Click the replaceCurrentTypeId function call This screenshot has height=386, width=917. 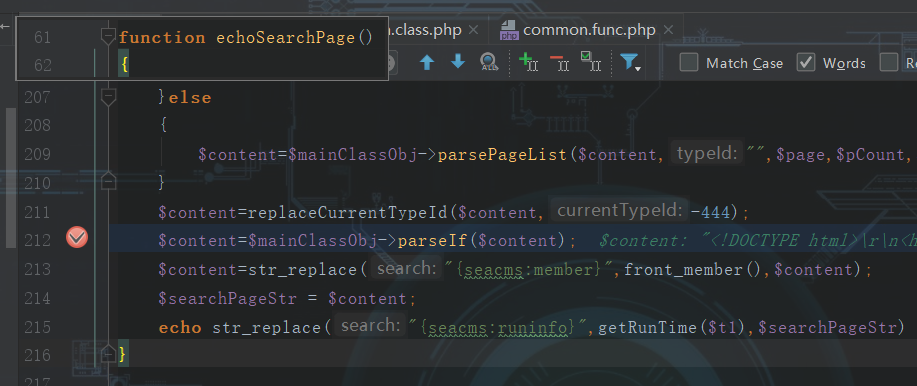pos(347,212)
